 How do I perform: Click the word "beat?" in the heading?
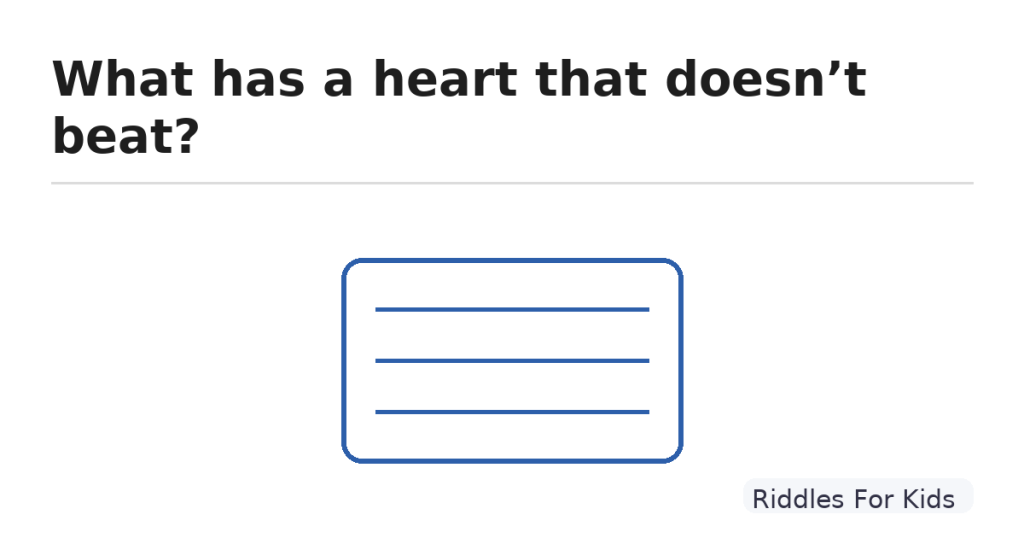point(124,136)
